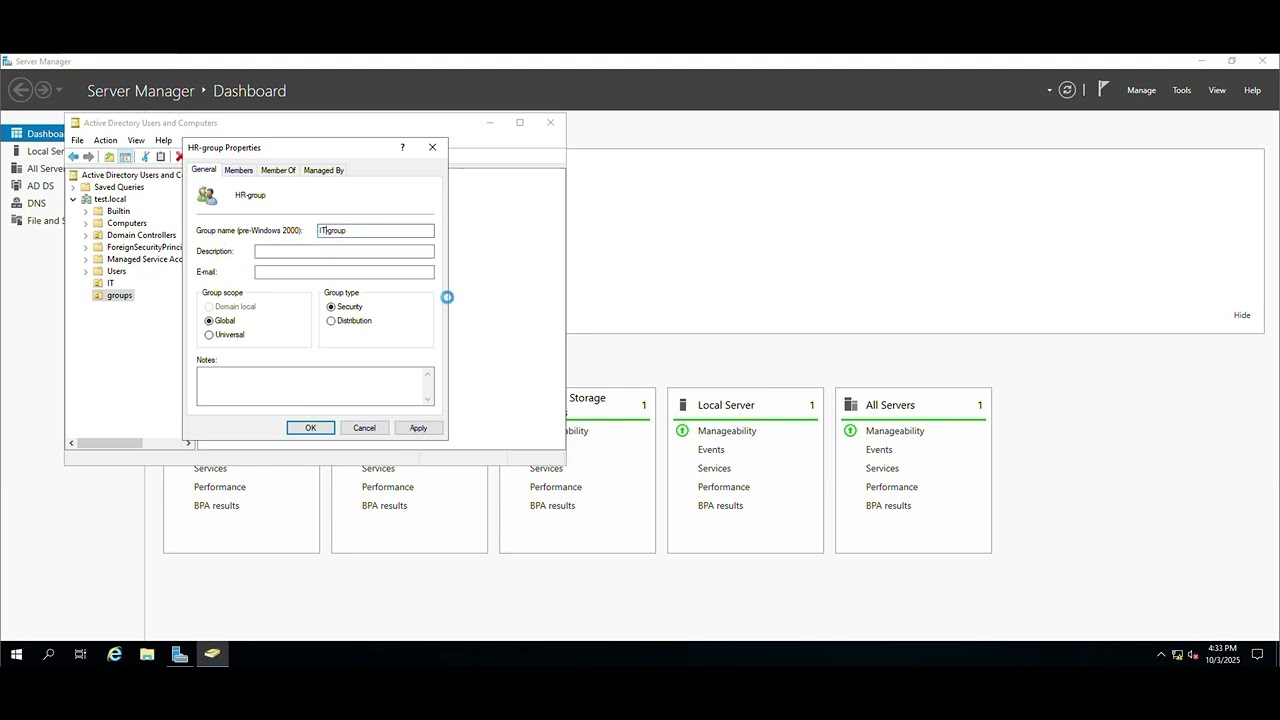
Task: Click Apply button
Action: 418,428
